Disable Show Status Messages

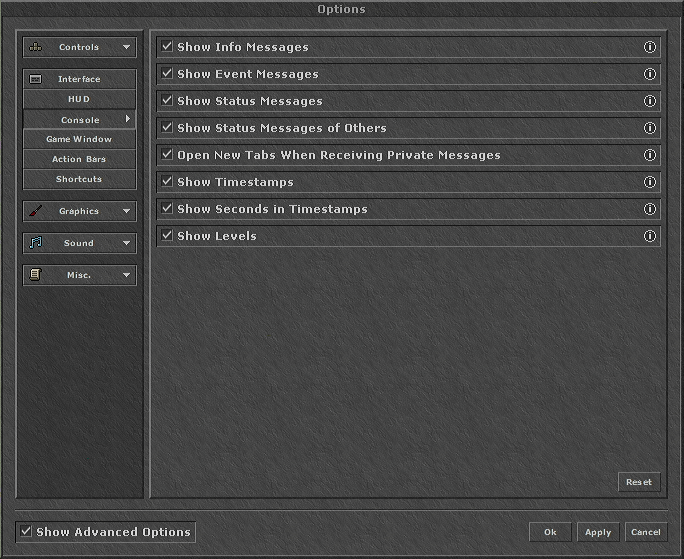(x=167, y=100)
